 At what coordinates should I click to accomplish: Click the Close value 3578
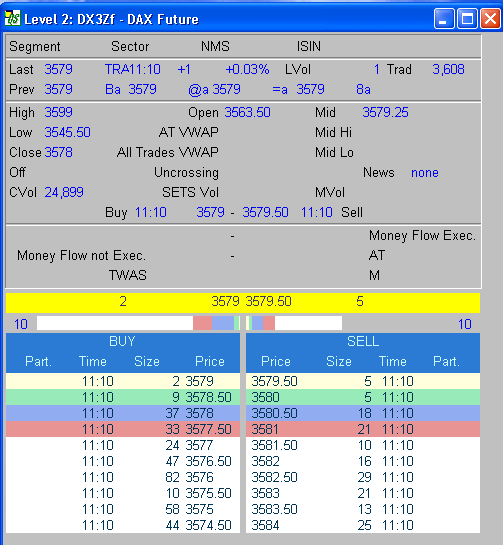[x=58, y=152]
